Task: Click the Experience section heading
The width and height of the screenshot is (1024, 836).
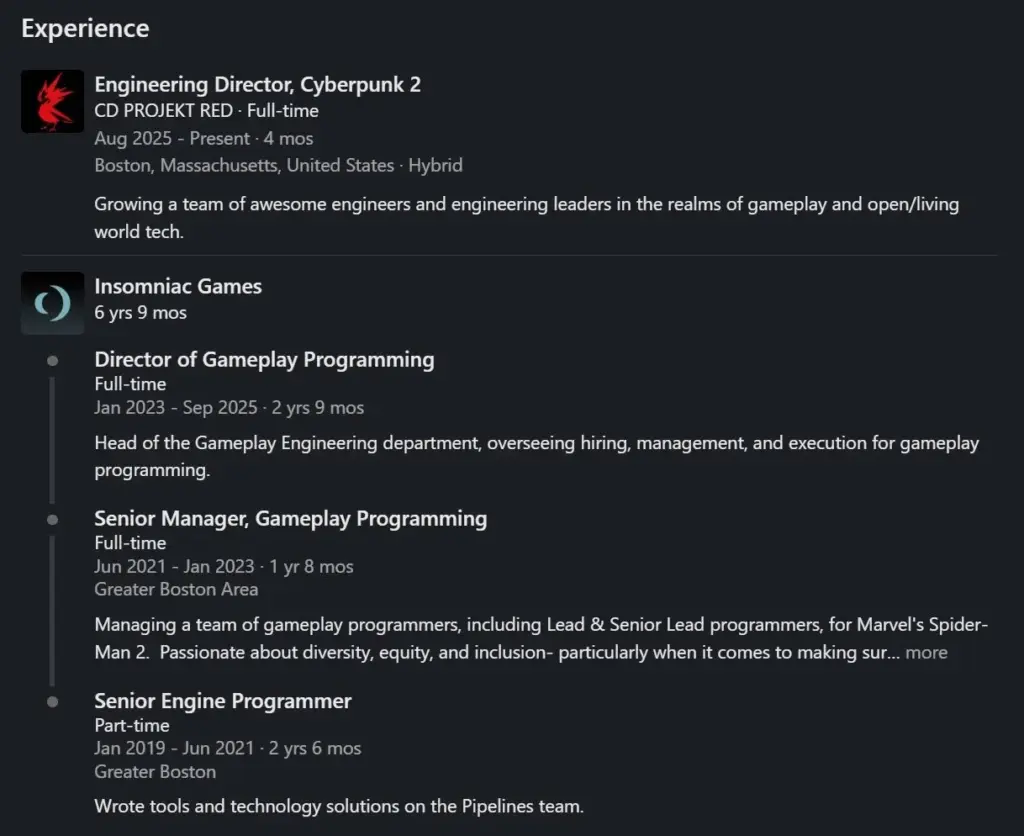Action: point(85,28)
